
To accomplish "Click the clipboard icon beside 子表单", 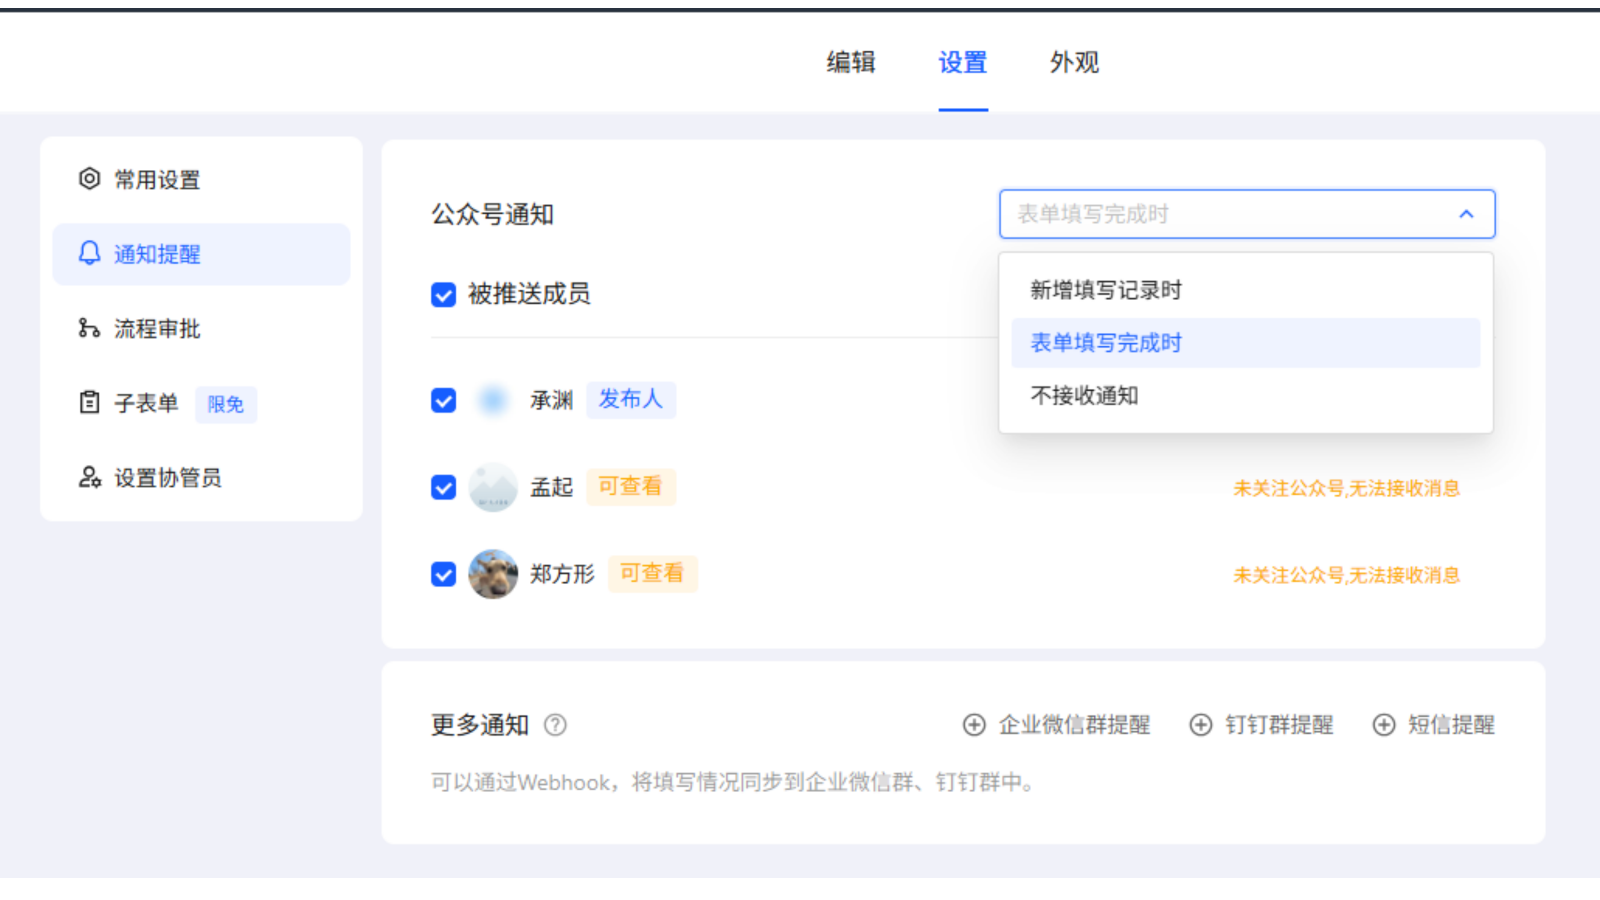I will click(89, 403).
